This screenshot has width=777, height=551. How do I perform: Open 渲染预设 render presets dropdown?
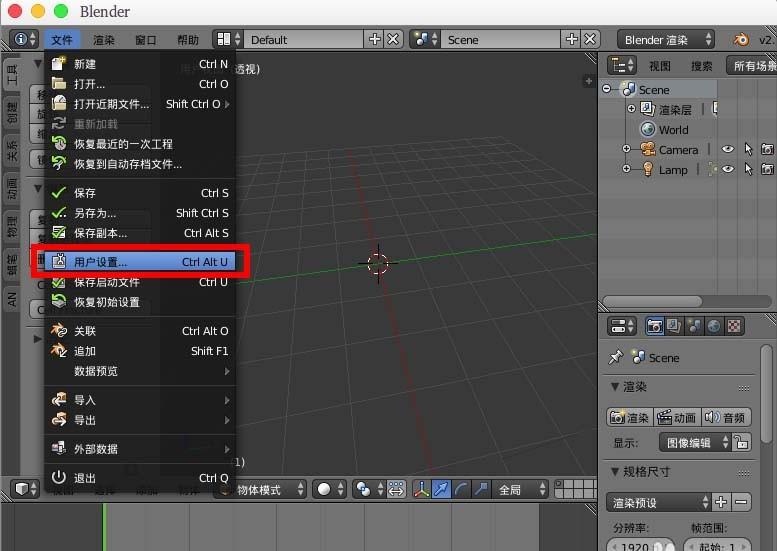[x=659, y=502]
